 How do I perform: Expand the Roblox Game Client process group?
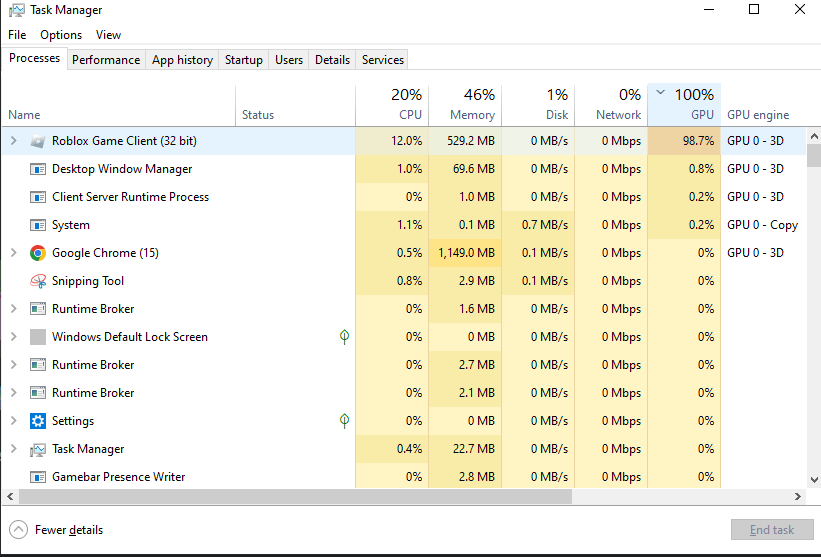14,141
